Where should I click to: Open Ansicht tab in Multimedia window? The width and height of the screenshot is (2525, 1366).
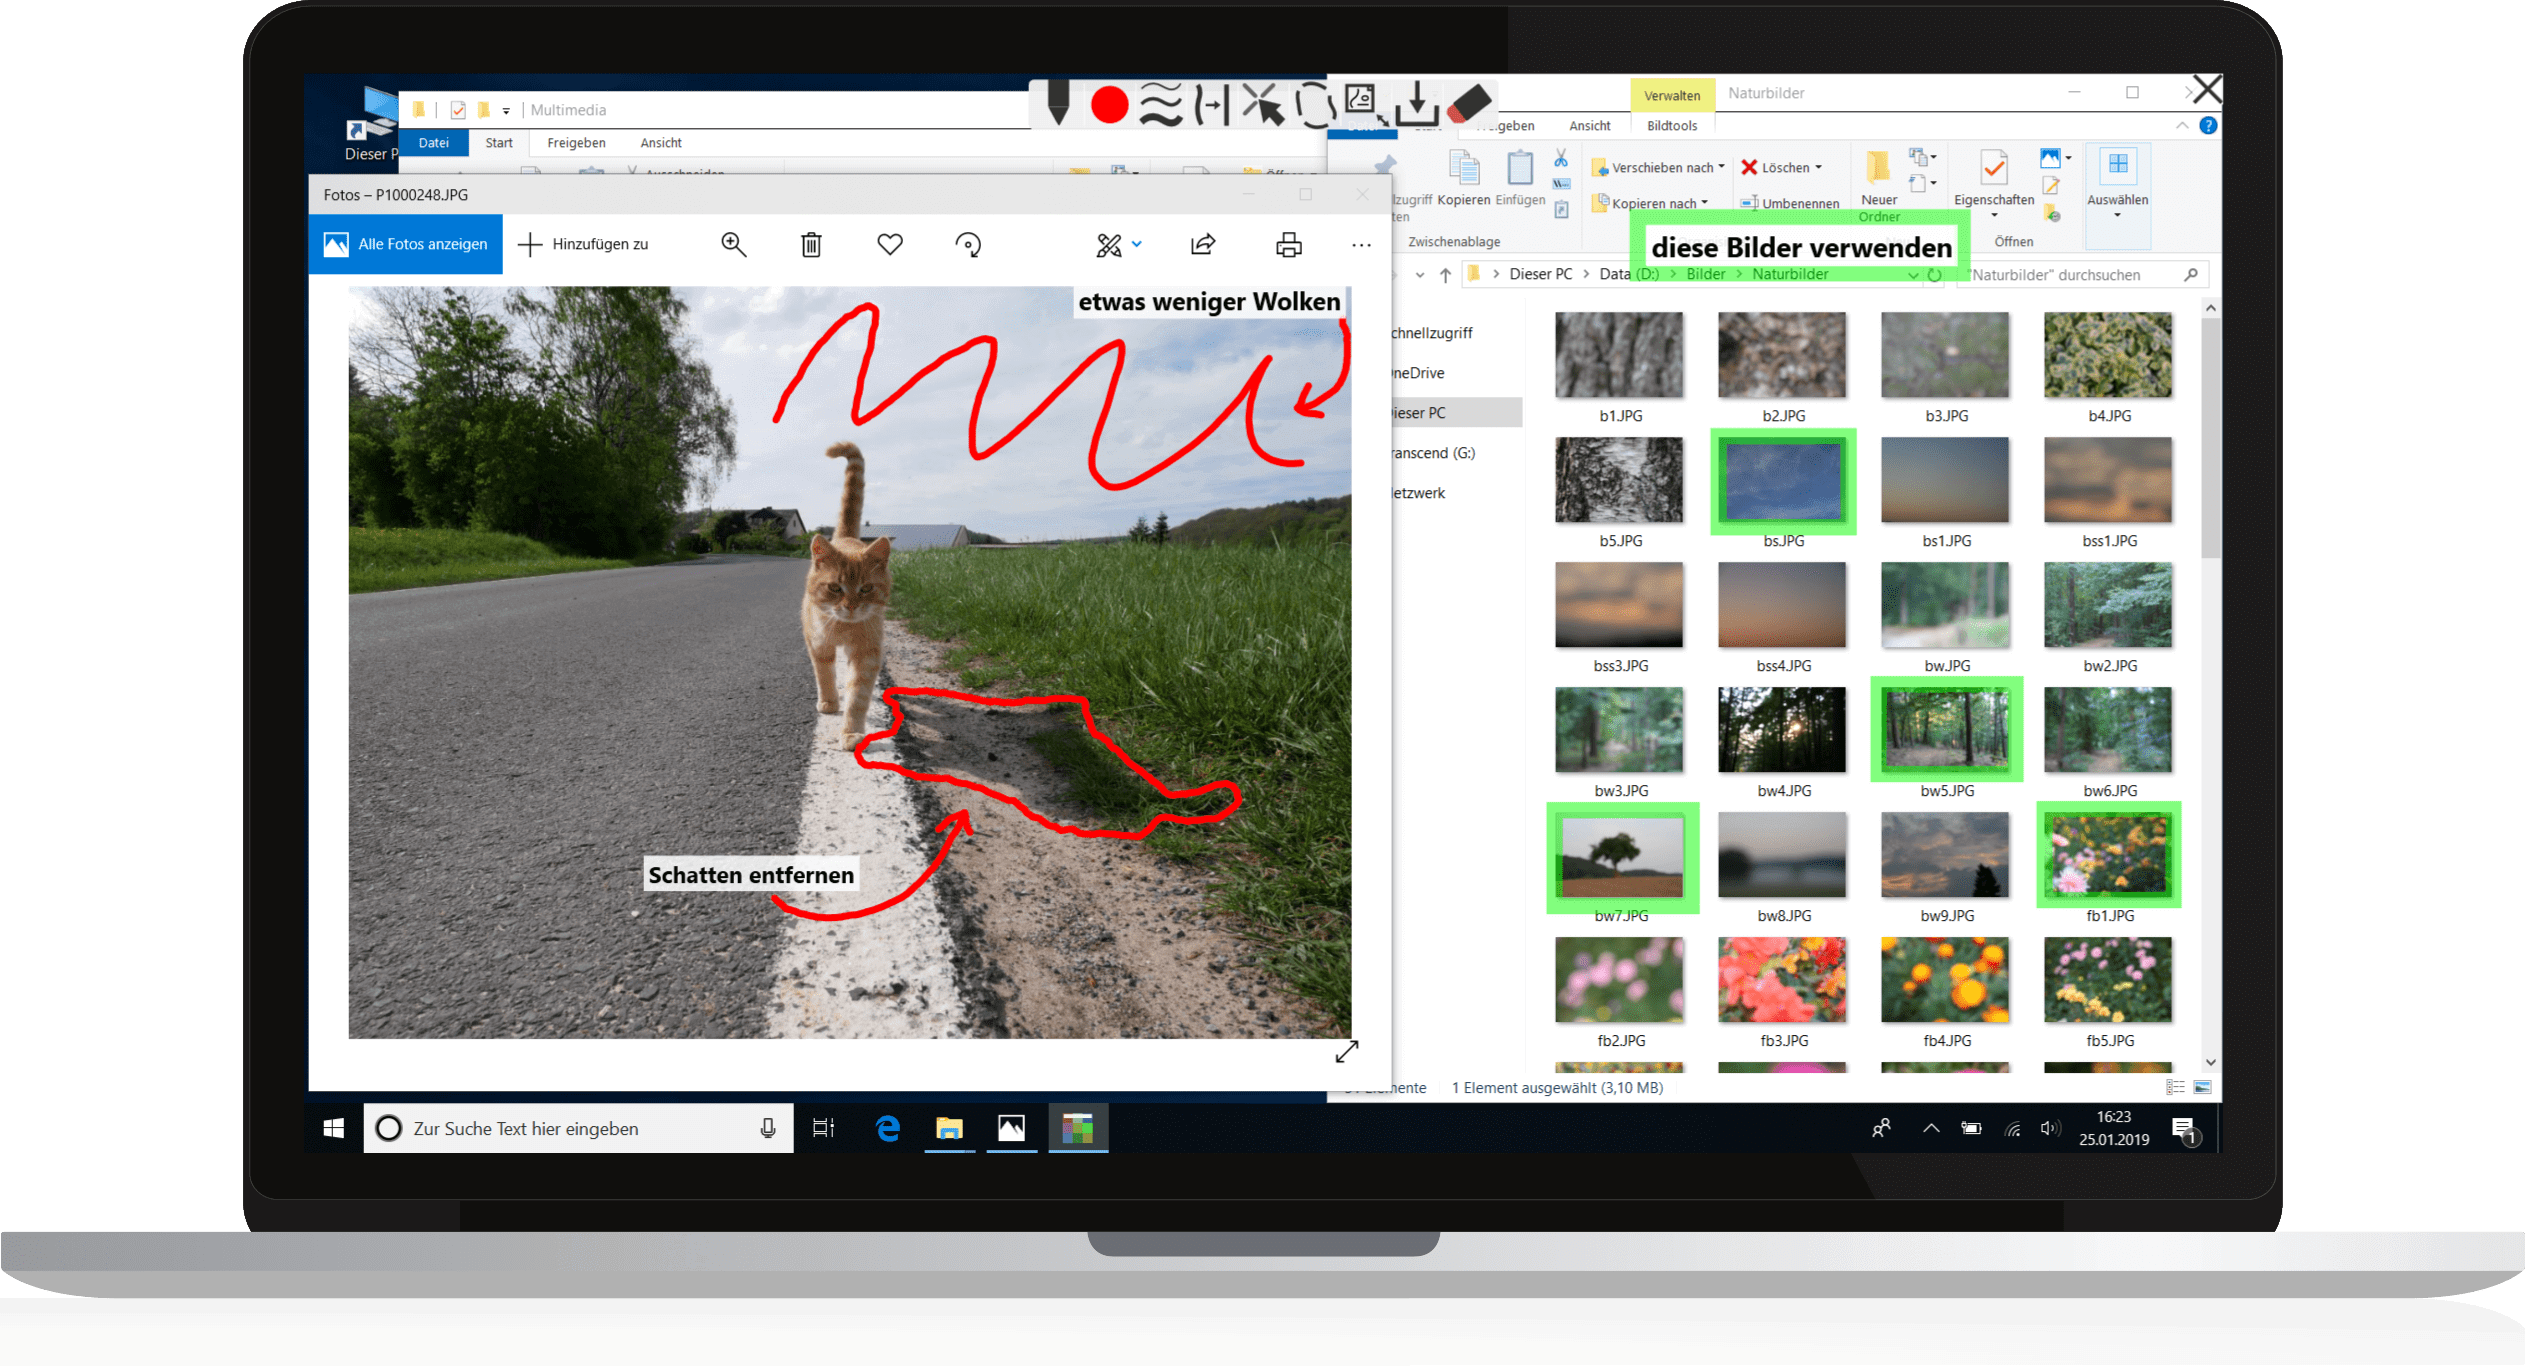(x=661, y=143)
